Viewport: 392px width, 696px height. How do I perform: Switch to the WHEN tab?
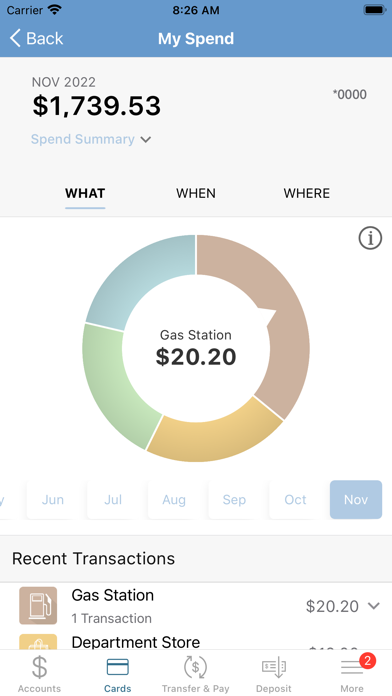(196, 194)
